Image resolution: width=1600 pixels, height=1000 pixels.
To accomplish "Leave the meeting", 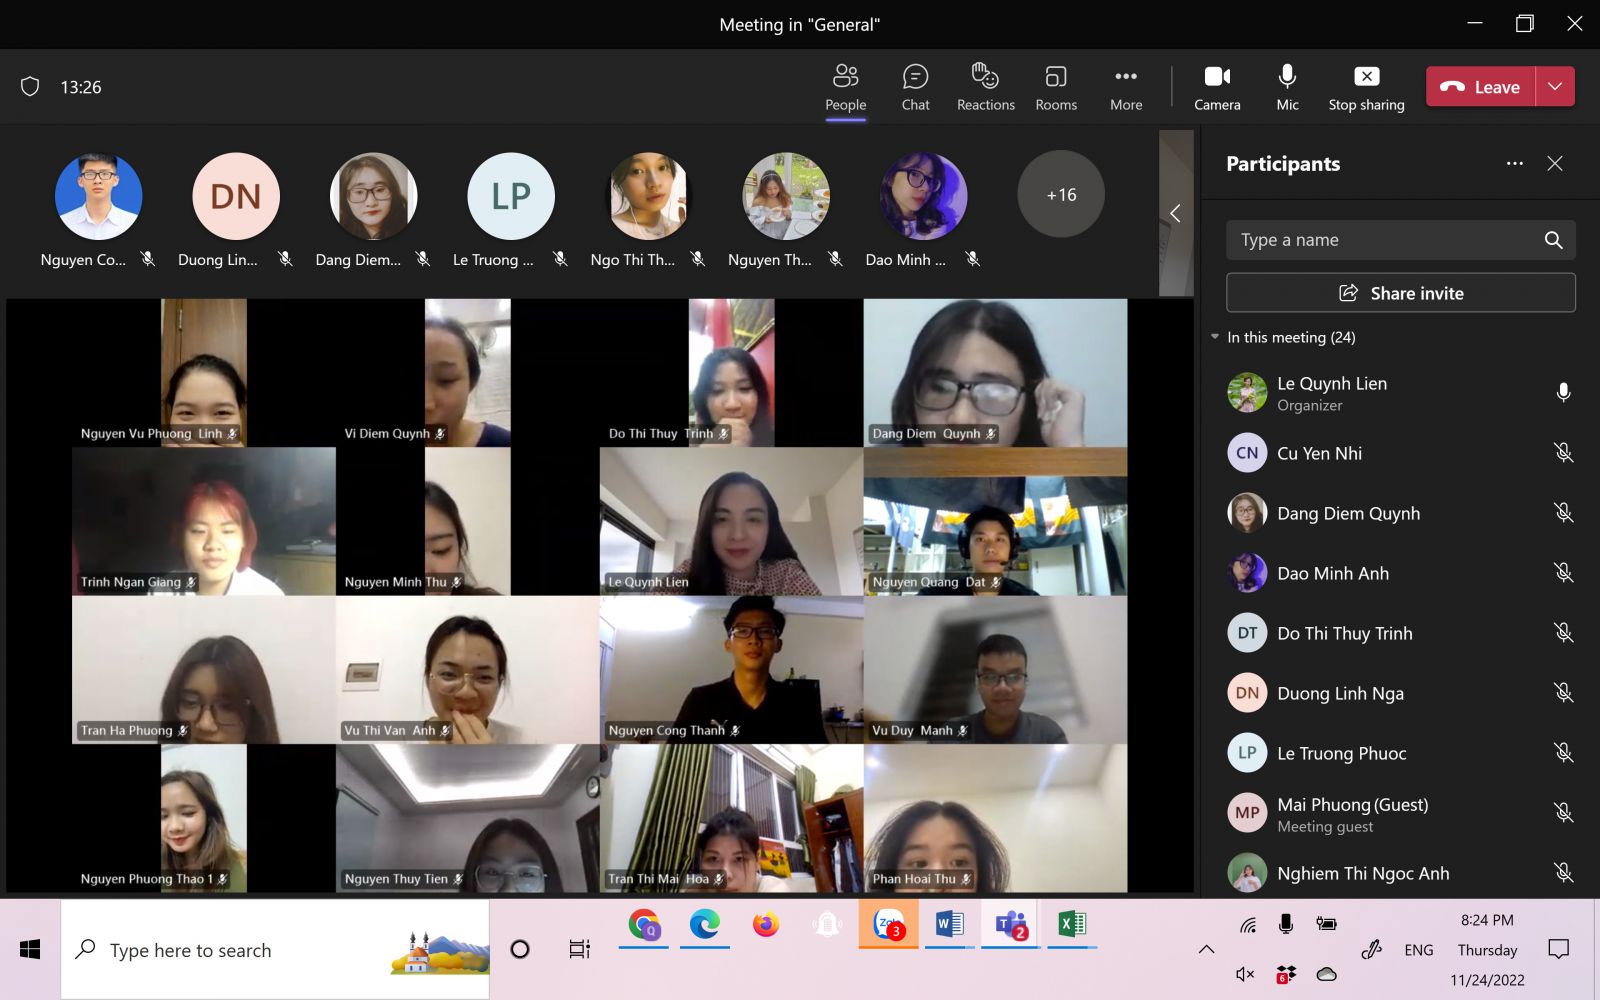I will [x=1480, y=87].
